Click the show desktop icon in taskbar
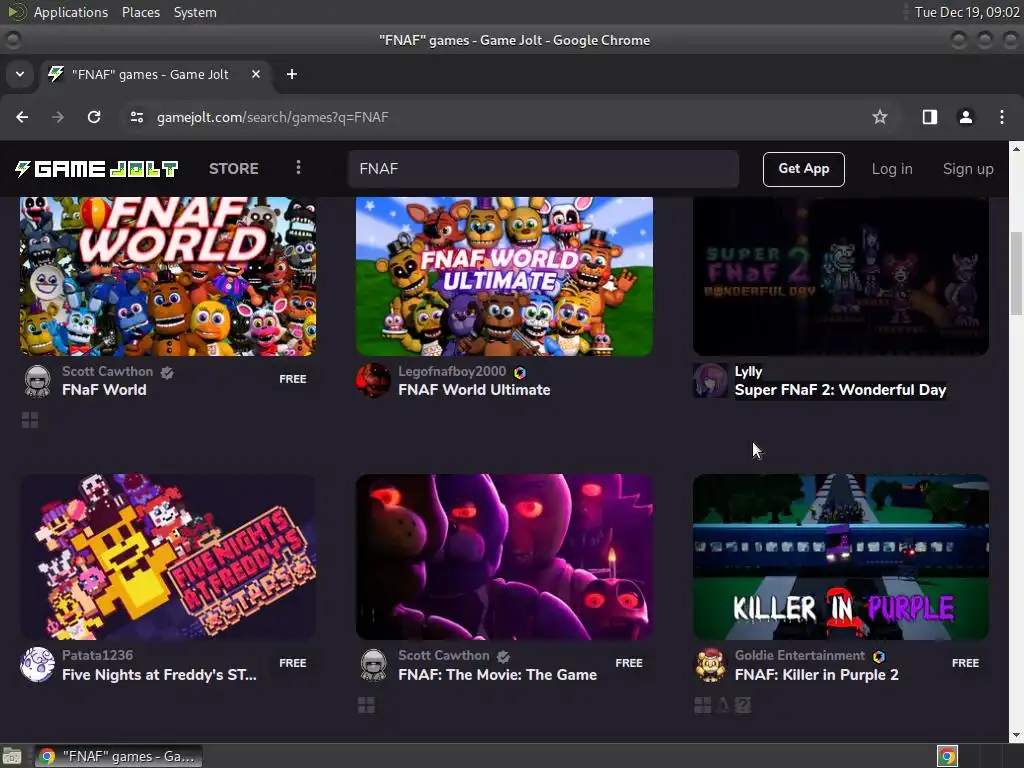 pos(12,756)
